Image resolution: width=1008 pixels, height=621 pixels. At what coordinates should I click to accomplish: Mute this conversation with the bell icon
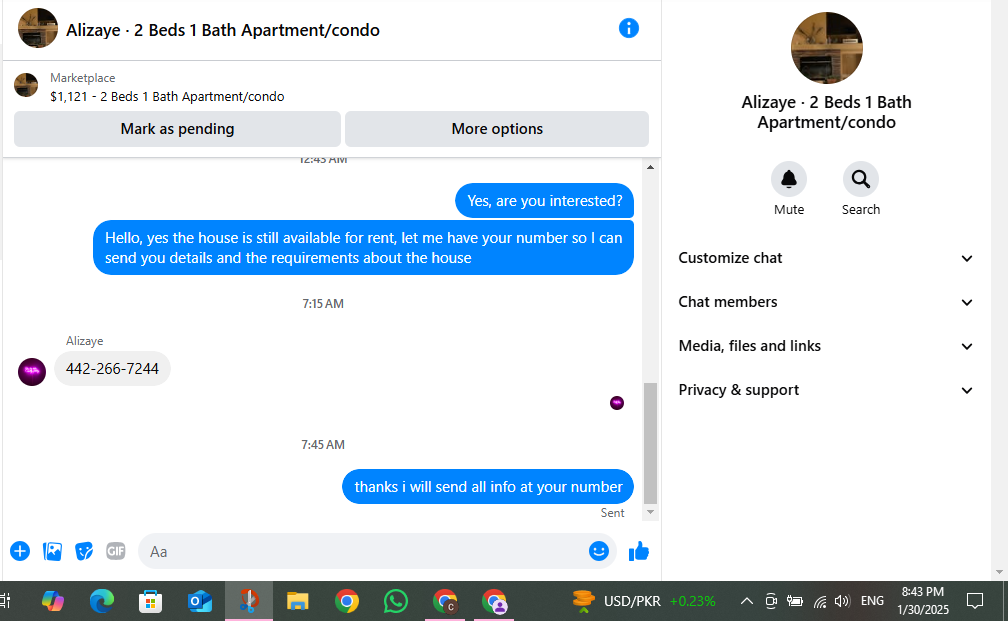[x=789, y=179]
